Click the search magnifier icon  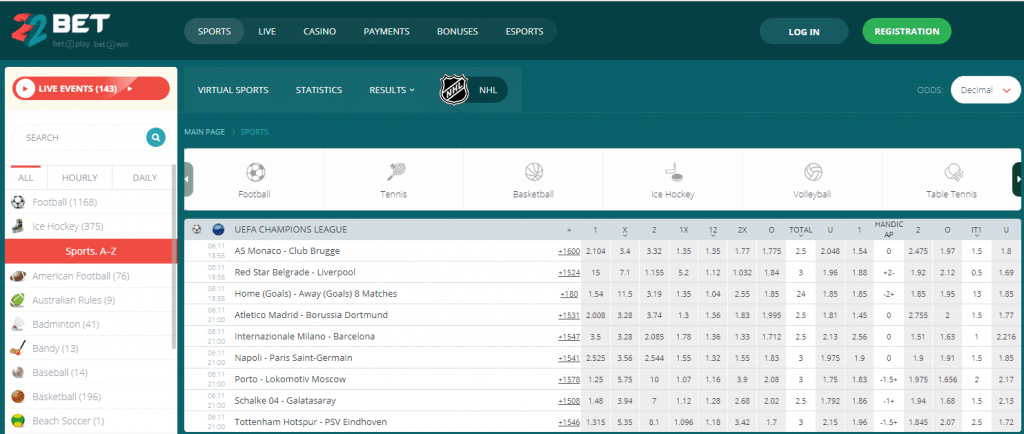tap(155, 138)
